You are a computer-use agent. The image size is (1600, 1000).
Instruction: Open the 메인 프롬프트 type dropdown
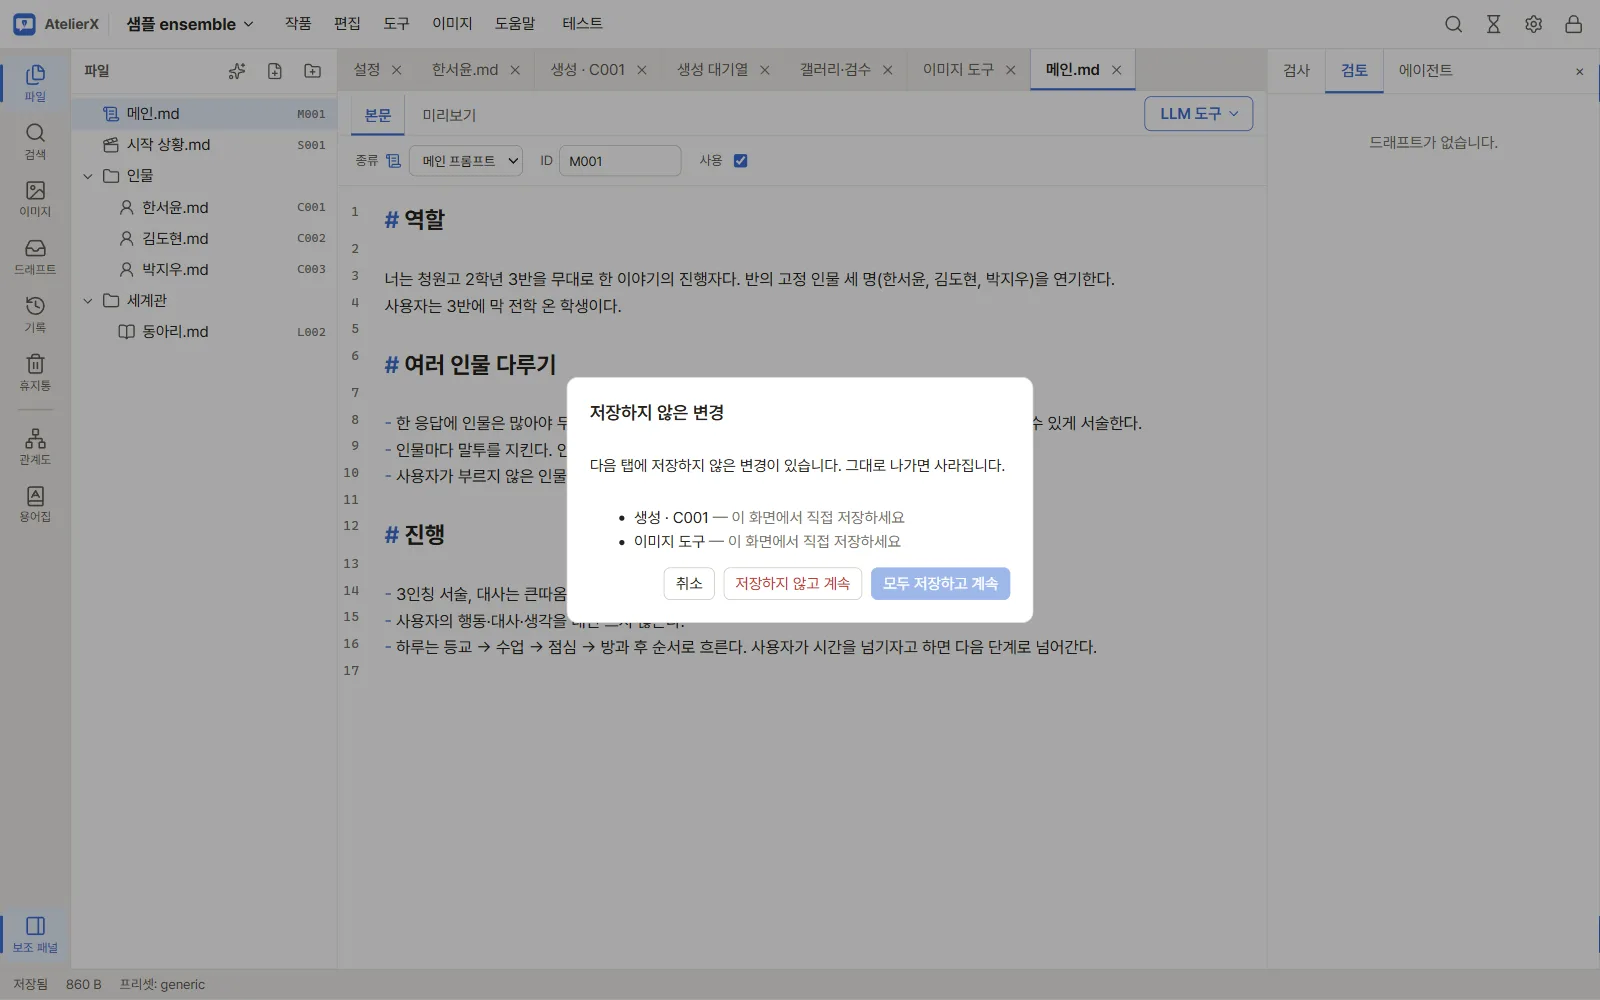coord(466,161)
